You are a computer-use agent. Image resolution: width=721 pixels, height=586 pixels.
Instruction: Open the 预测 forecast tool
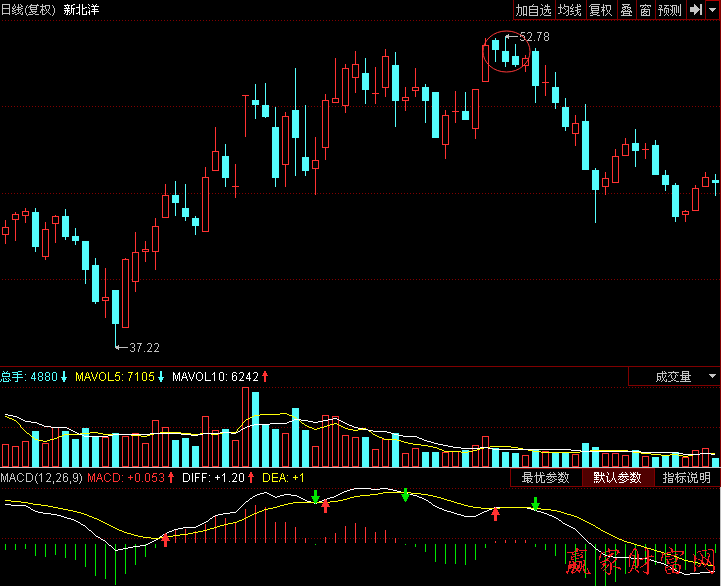669,10
